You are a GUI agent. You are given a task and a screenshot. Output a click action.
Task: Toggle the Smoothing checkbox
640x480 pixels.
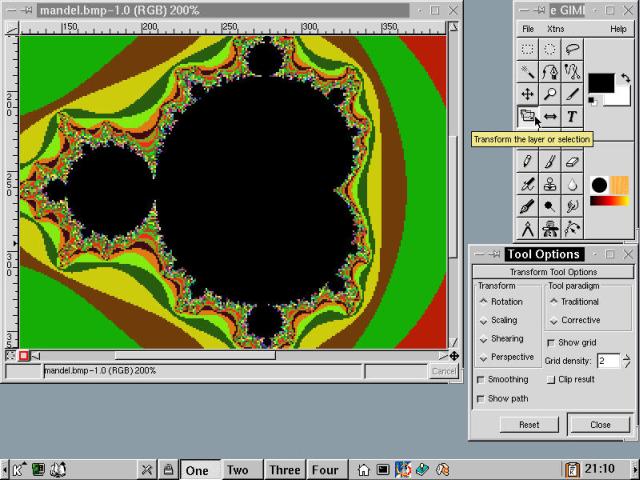[x=482, y=380]
